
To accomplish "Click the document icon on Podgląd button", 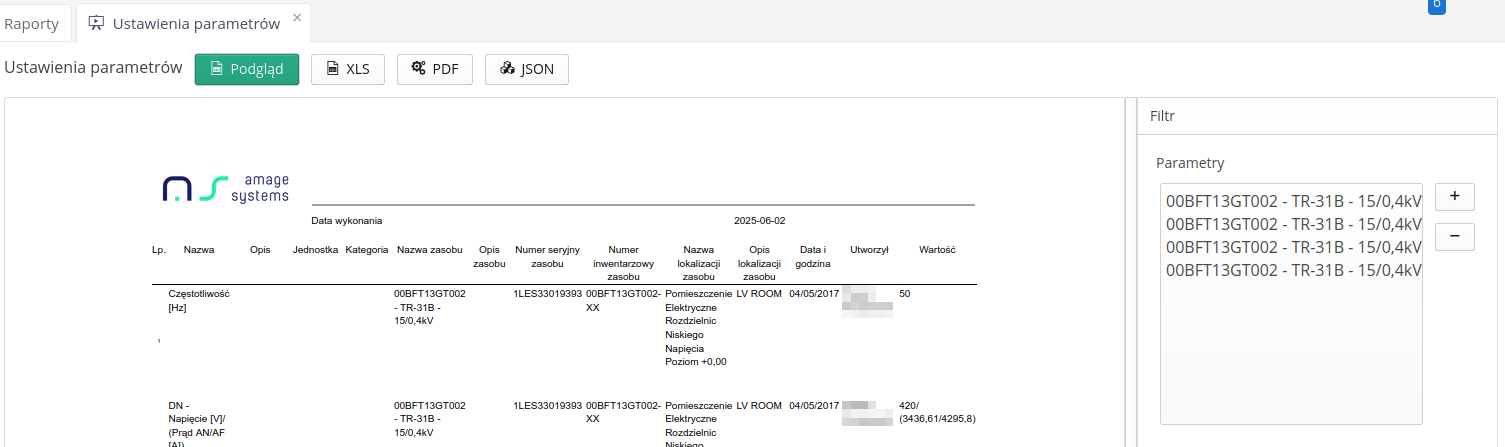I will [216, 69].
